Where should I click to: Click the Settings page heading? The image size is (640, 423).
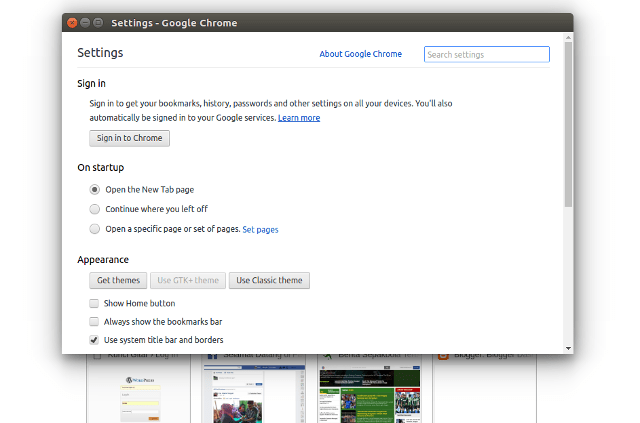click(100, 53)
